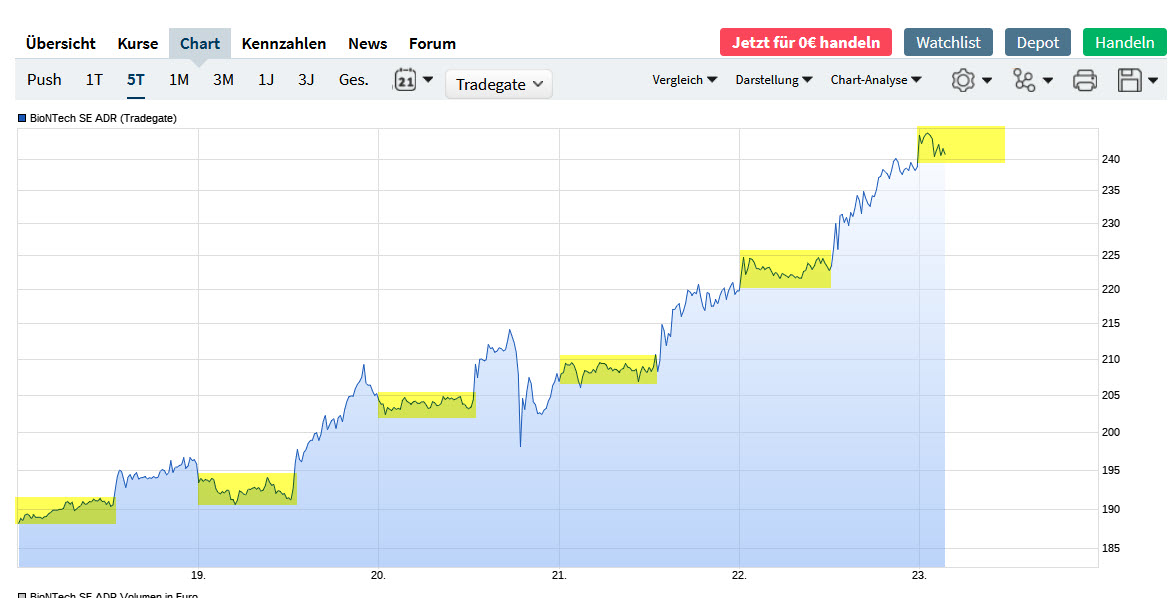Expand the save options arrow beside the floppy icon
The image size is (1175, 598).
pos(1153,83)
